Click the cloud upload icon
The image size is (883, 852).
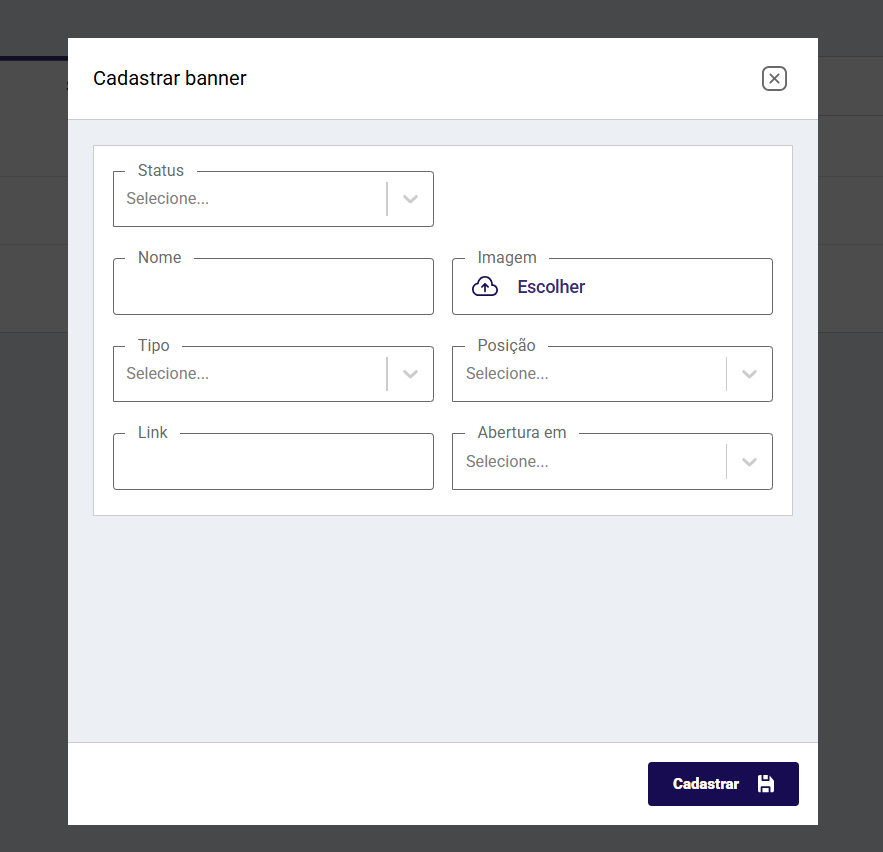pos(485,287)
